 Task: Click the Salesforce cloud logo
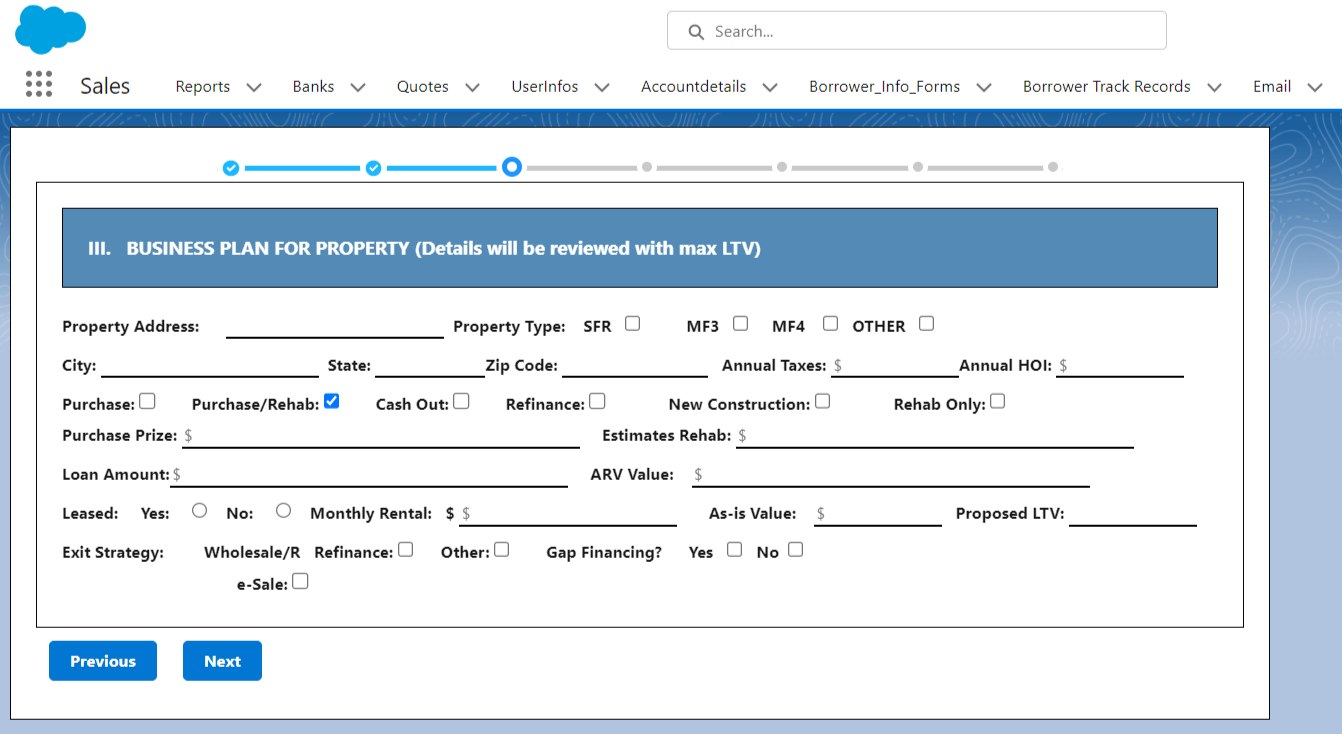tap(49, 31)
